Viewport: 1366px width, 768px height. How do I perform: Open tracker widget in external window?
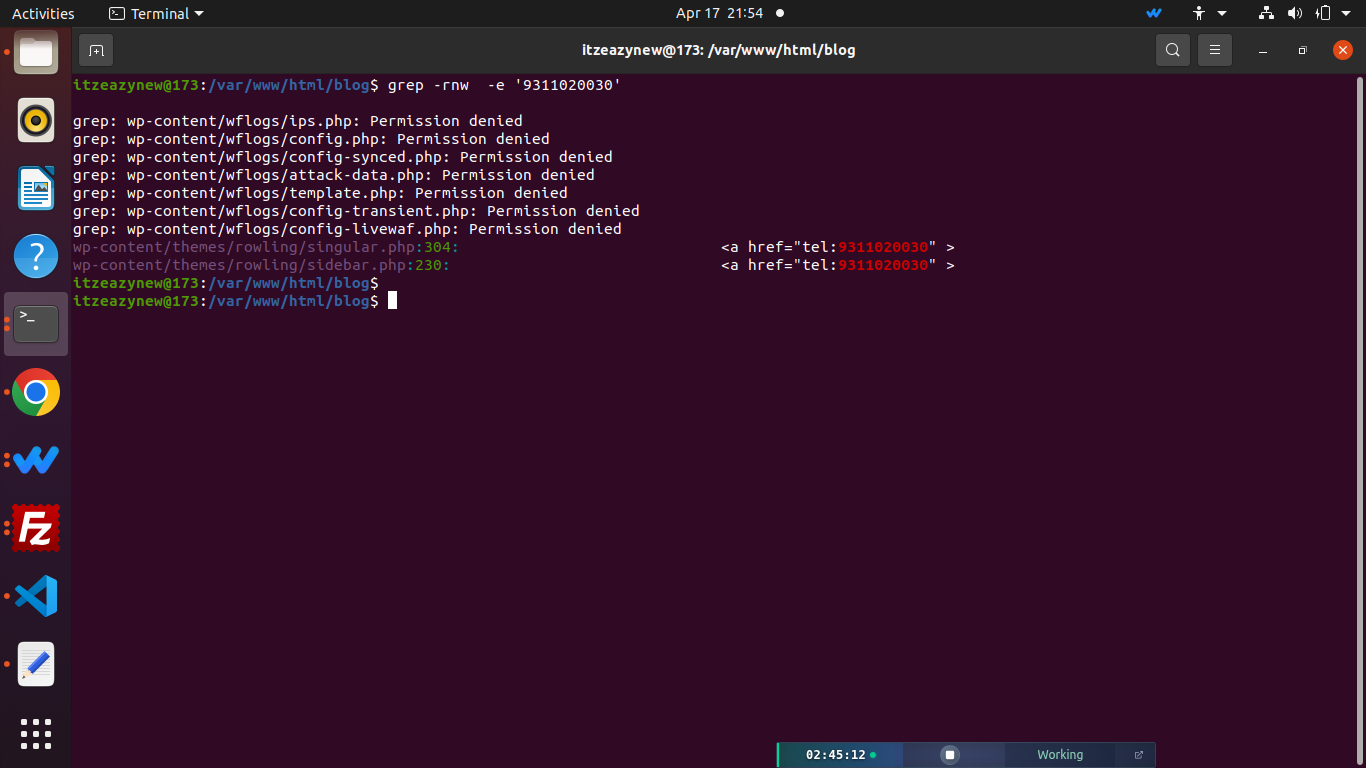tap(1138, 755)
